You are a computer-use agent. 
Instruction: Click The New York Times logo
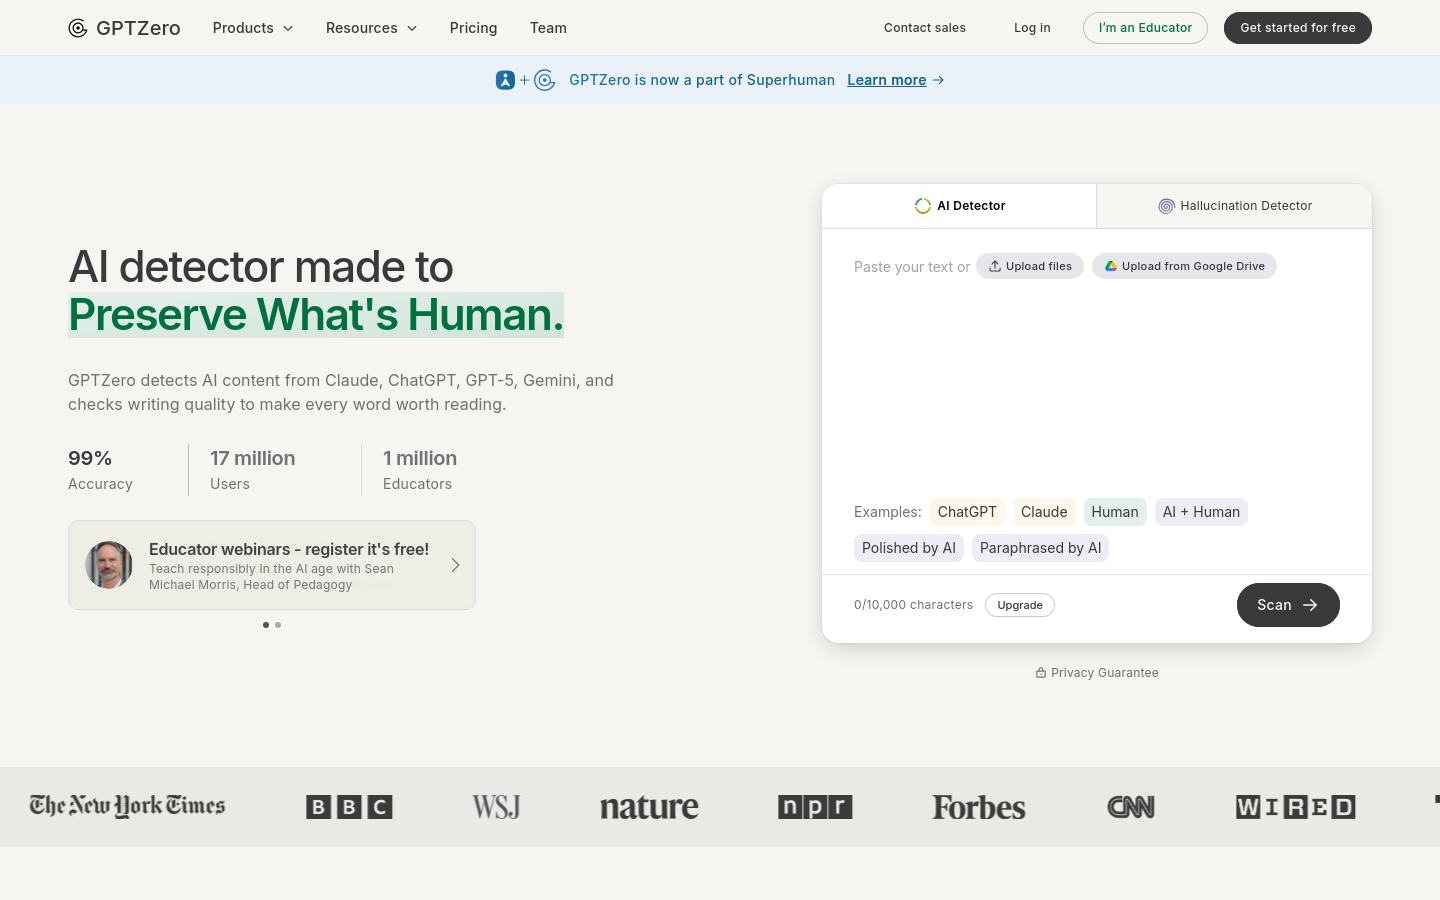(128, 806)
